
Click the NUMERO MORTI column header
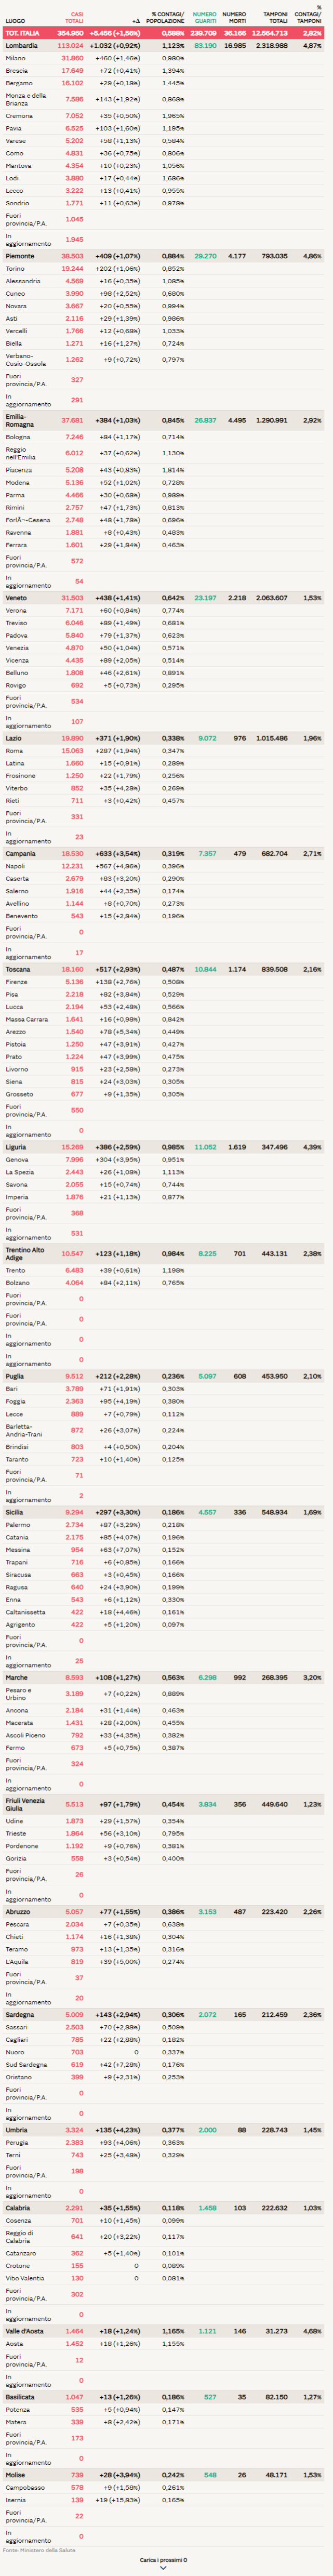(x=234, y=17)
